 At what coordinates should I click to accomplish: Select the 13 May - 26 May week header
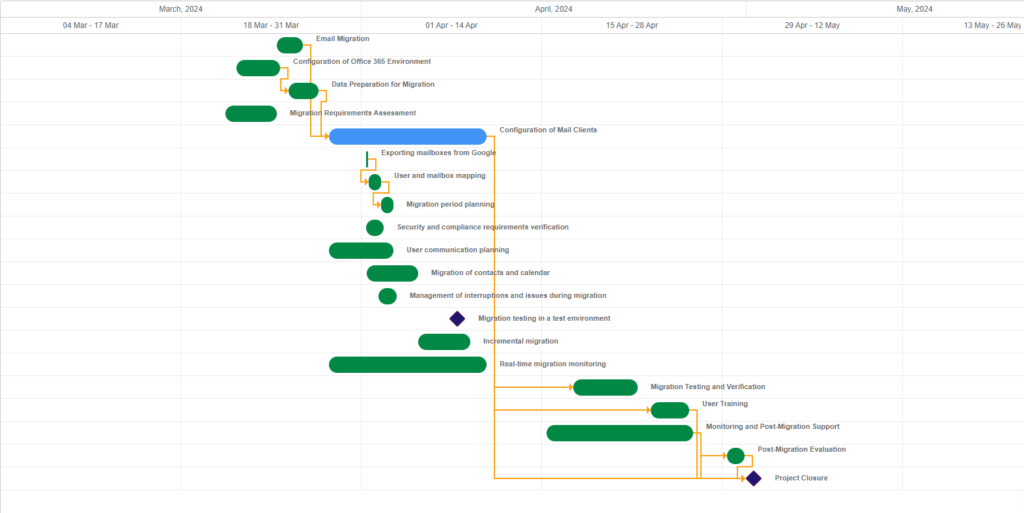963,25
